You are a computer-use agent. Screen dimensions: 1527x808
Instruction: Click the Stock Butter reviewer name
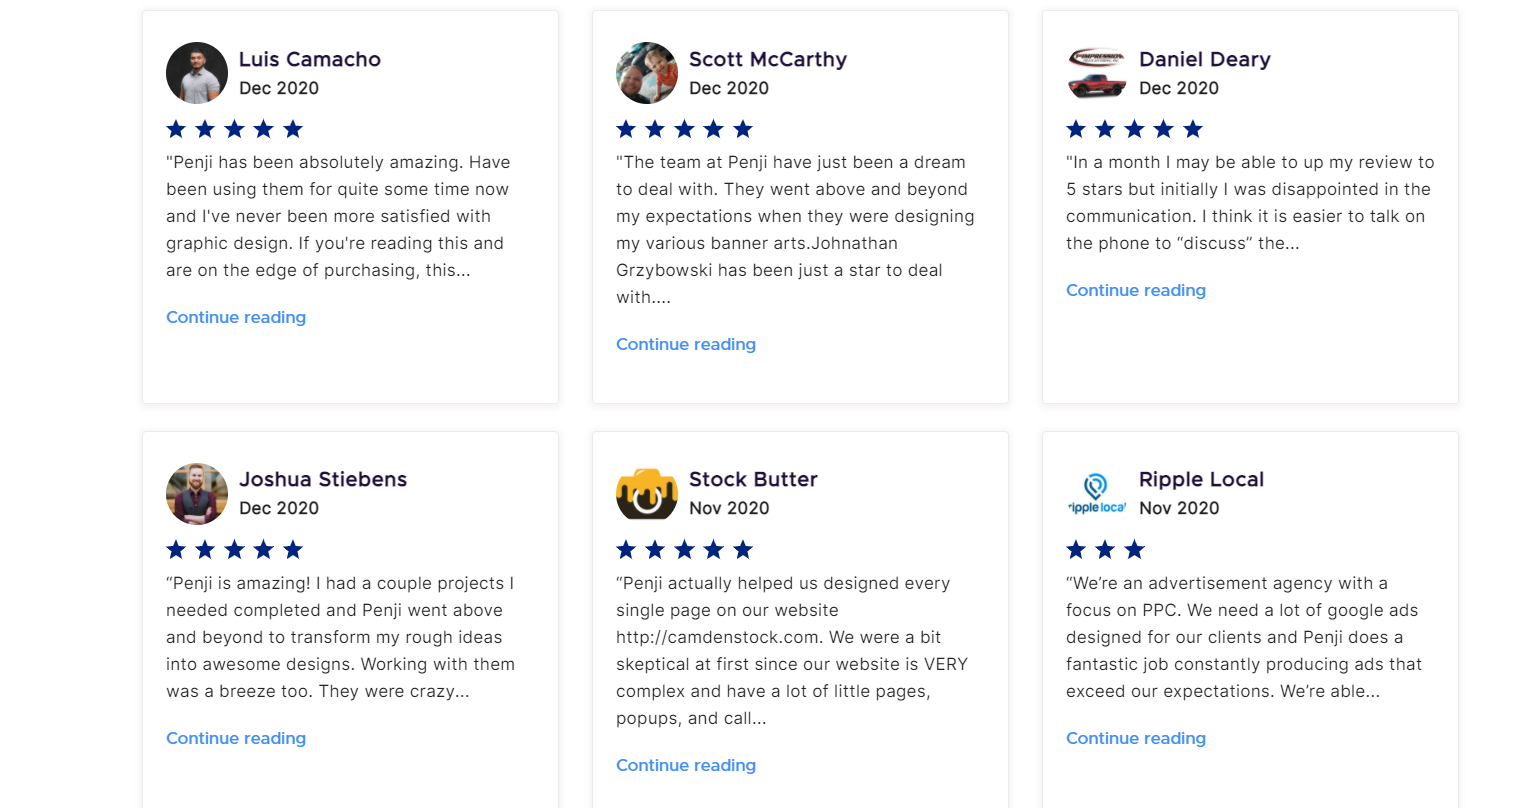click(753, 479)
